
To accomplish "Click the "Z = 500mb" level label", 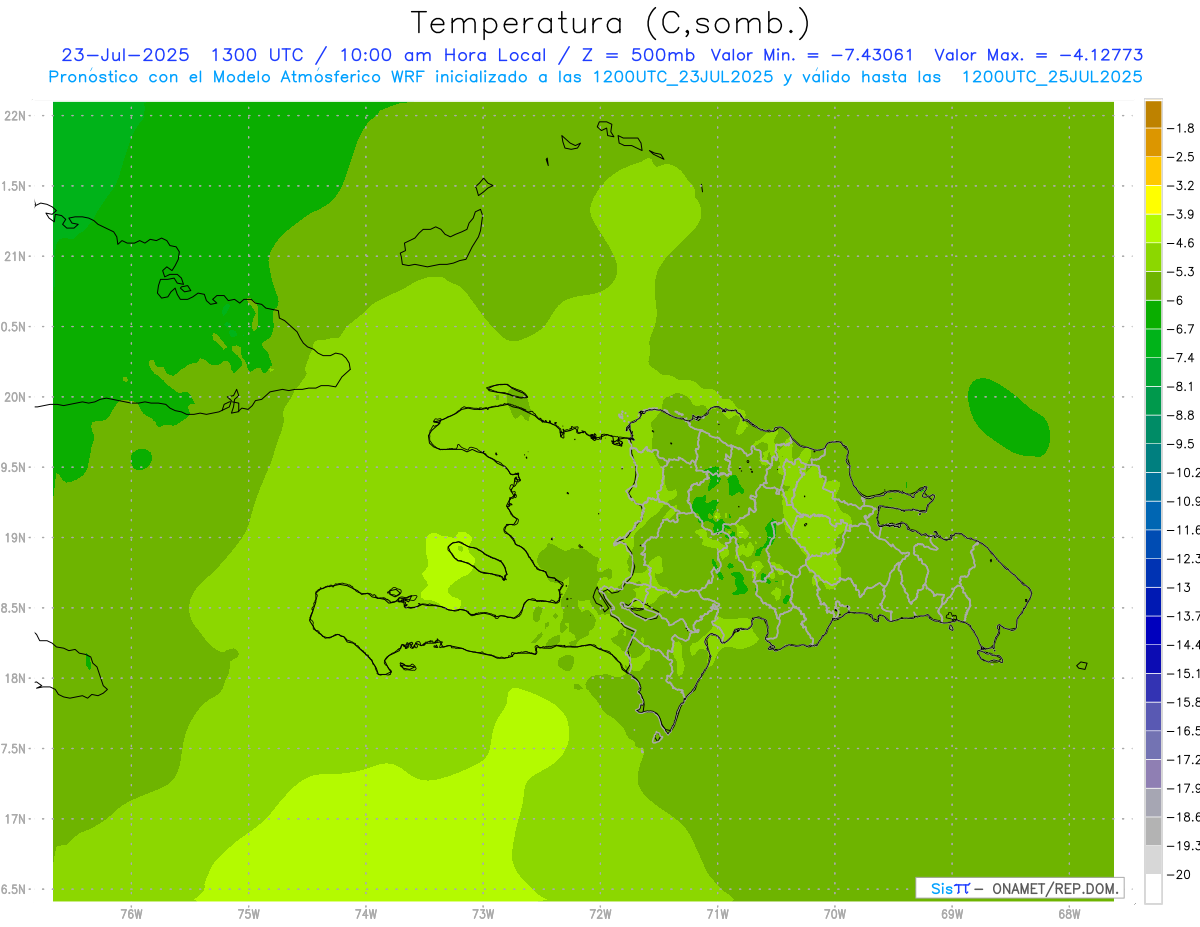I will (636, 55).
